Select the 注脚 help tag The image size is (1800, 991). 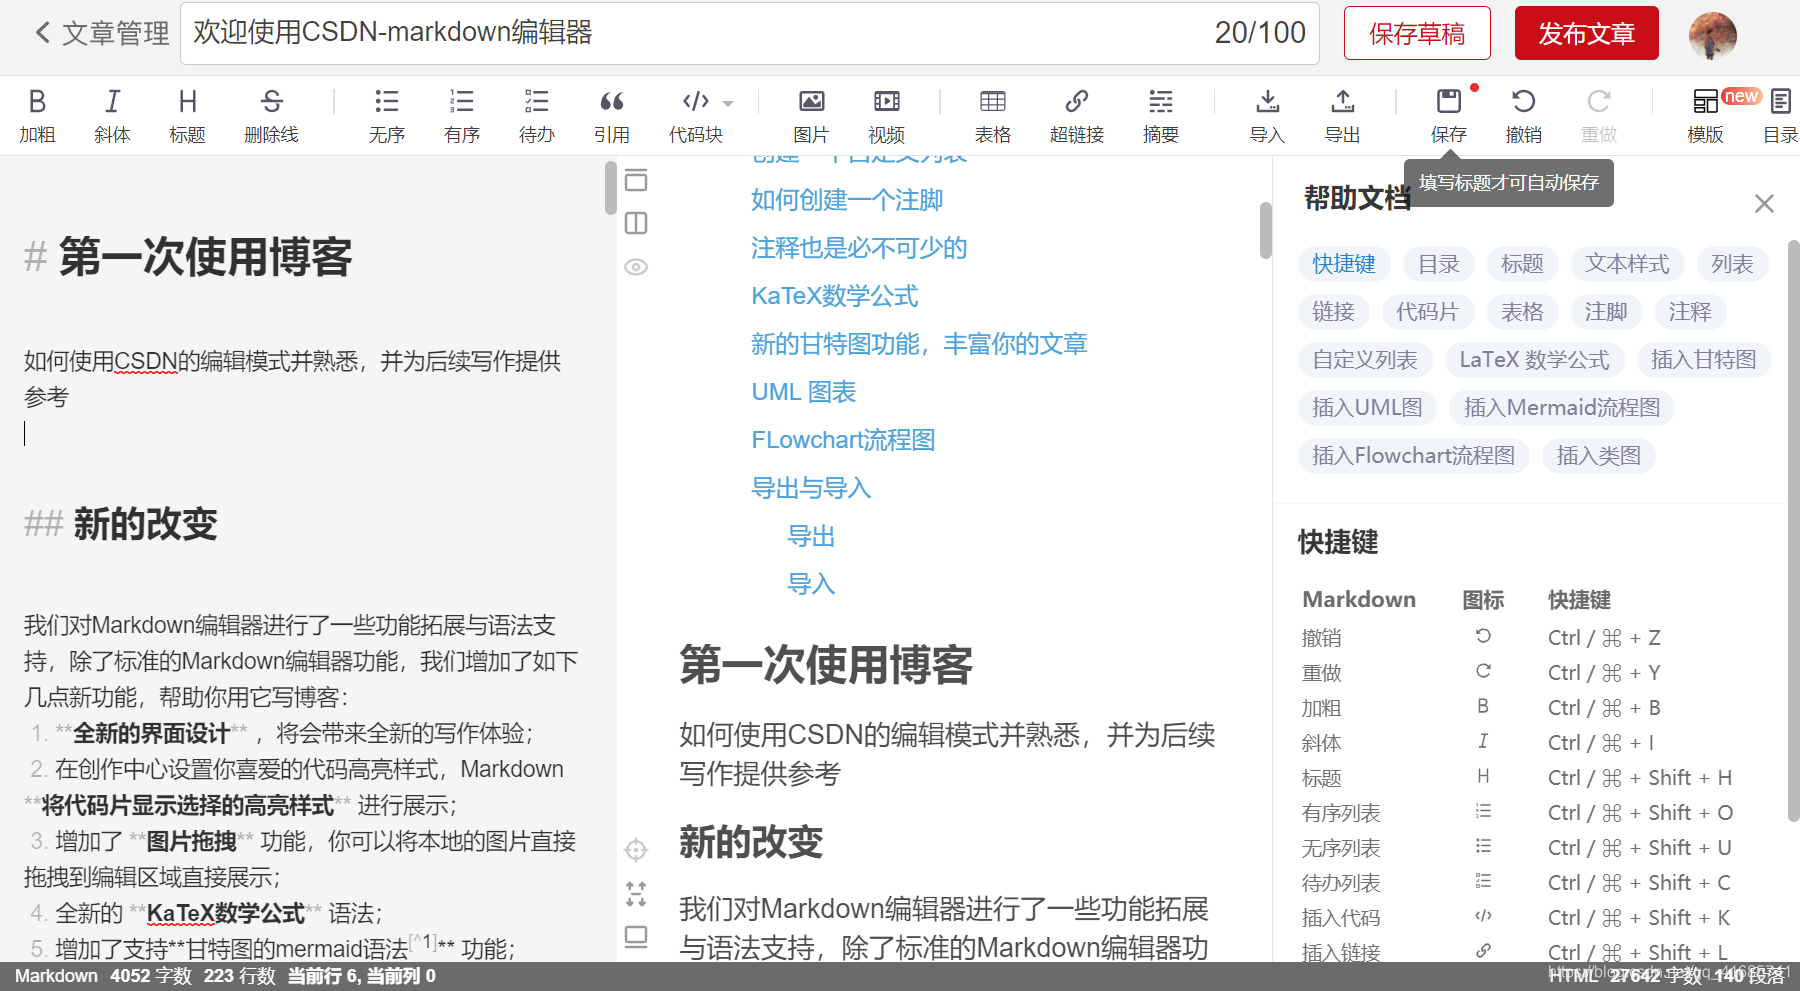(1606, 312)
